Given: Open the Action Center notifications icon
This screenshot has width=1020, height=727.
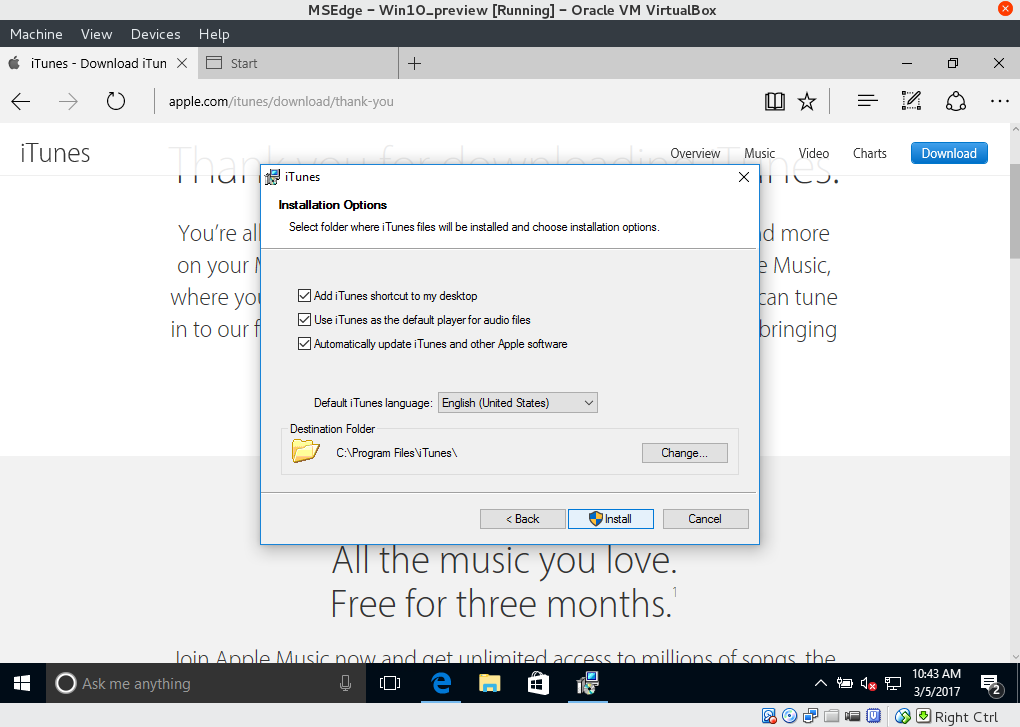Looking at the screenshot, I should (x=991, y=684).
